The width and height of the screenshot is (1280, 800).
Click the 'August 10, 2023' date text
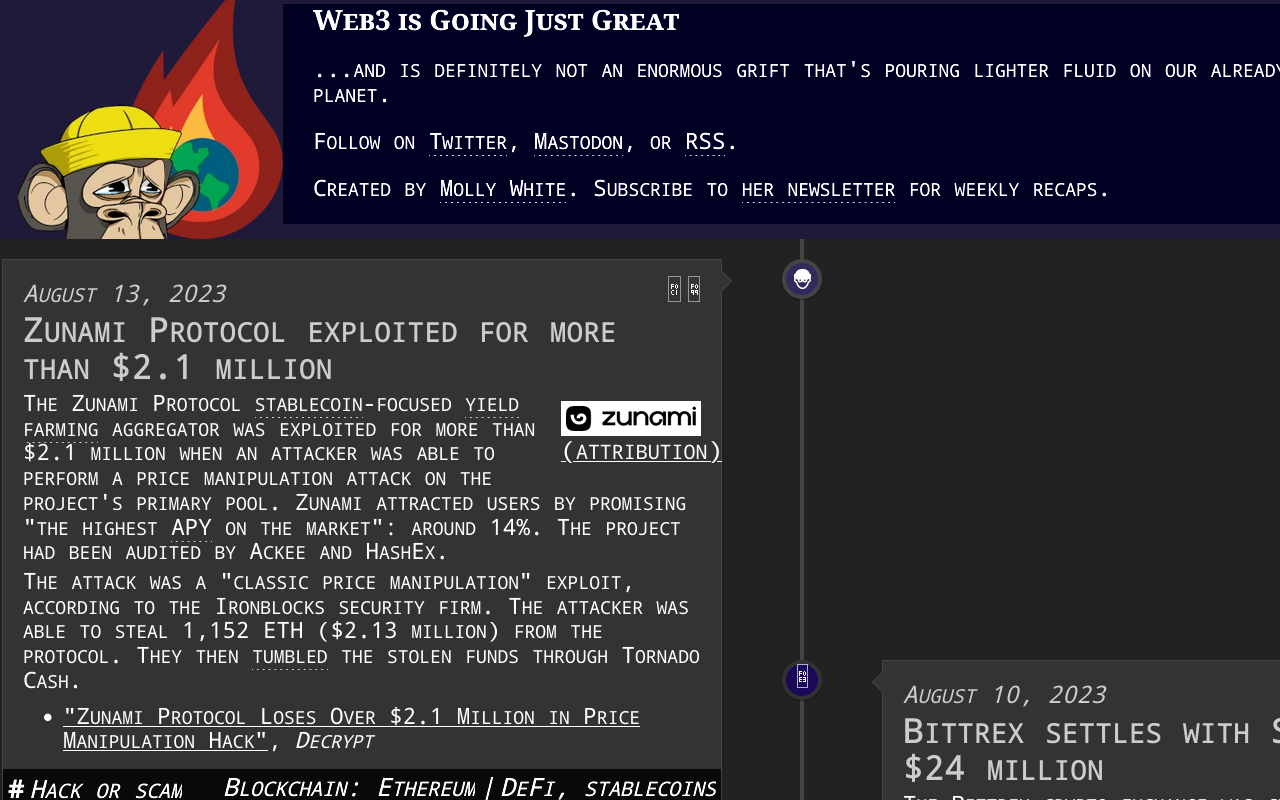1005,695
